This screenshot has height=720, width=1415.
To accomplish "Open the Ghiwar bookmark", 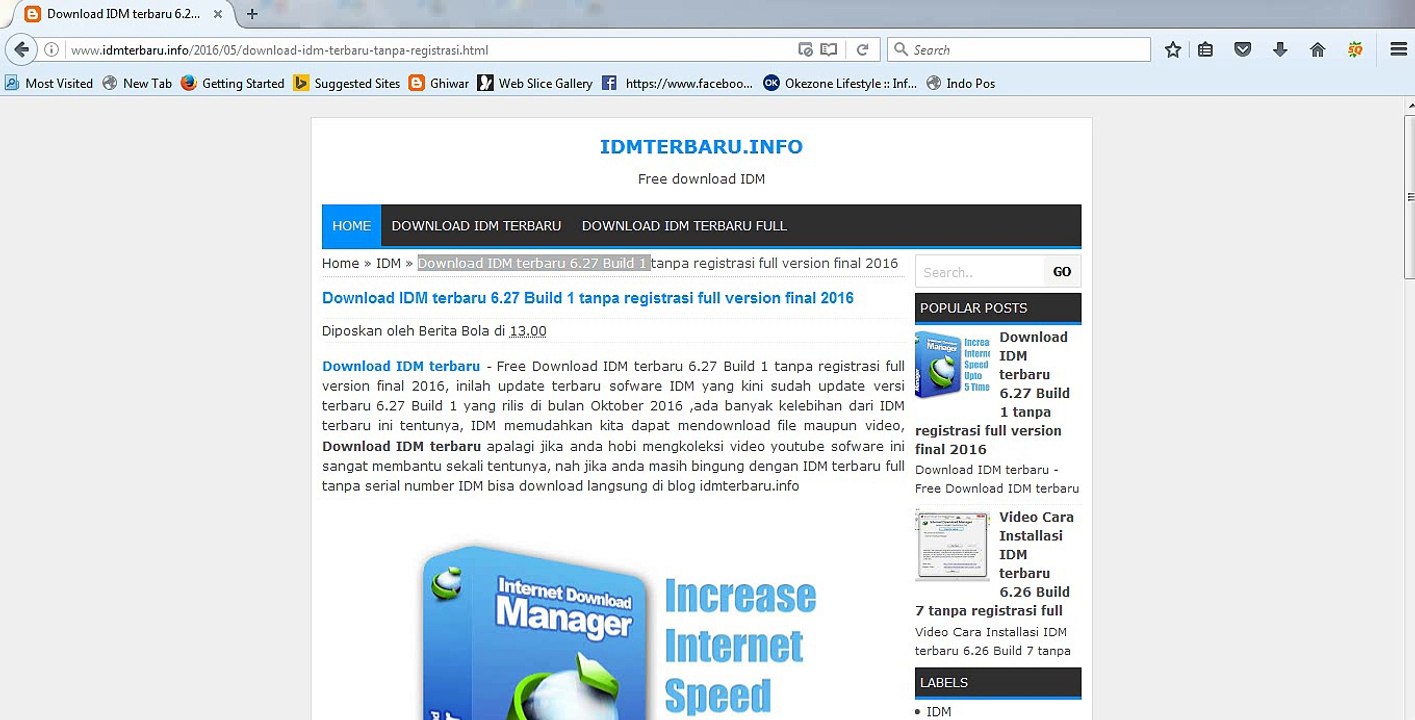I will pyautogui.click(x=439, y=83).
